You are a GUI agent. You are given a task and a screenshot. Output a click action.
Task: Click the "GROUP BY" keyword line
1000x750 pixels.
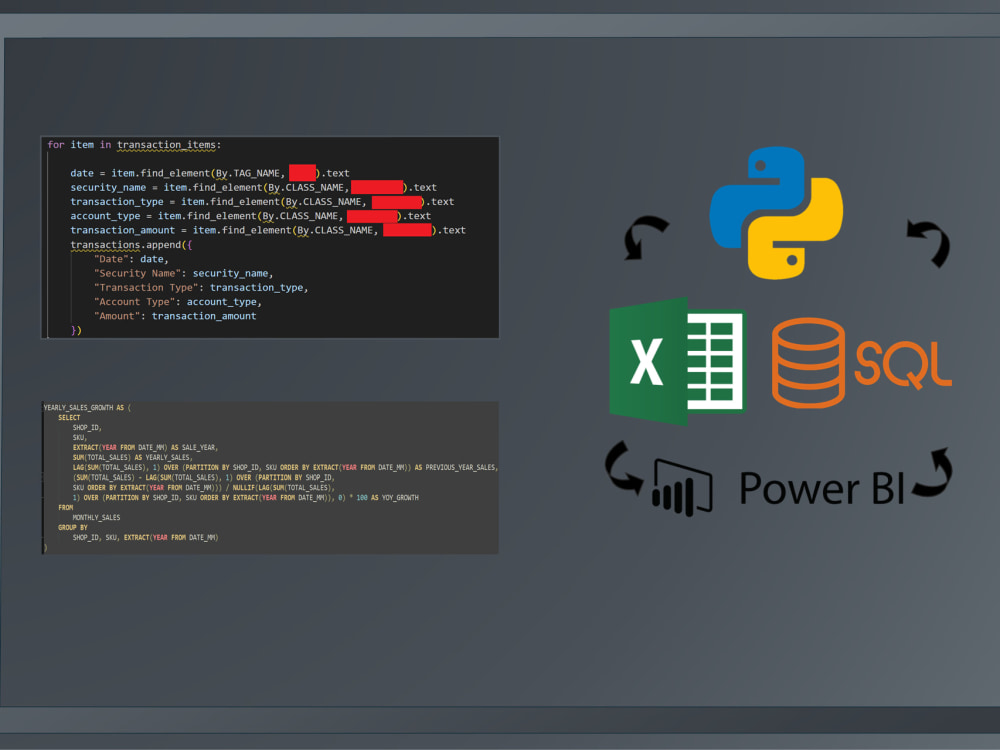(73, 527)
